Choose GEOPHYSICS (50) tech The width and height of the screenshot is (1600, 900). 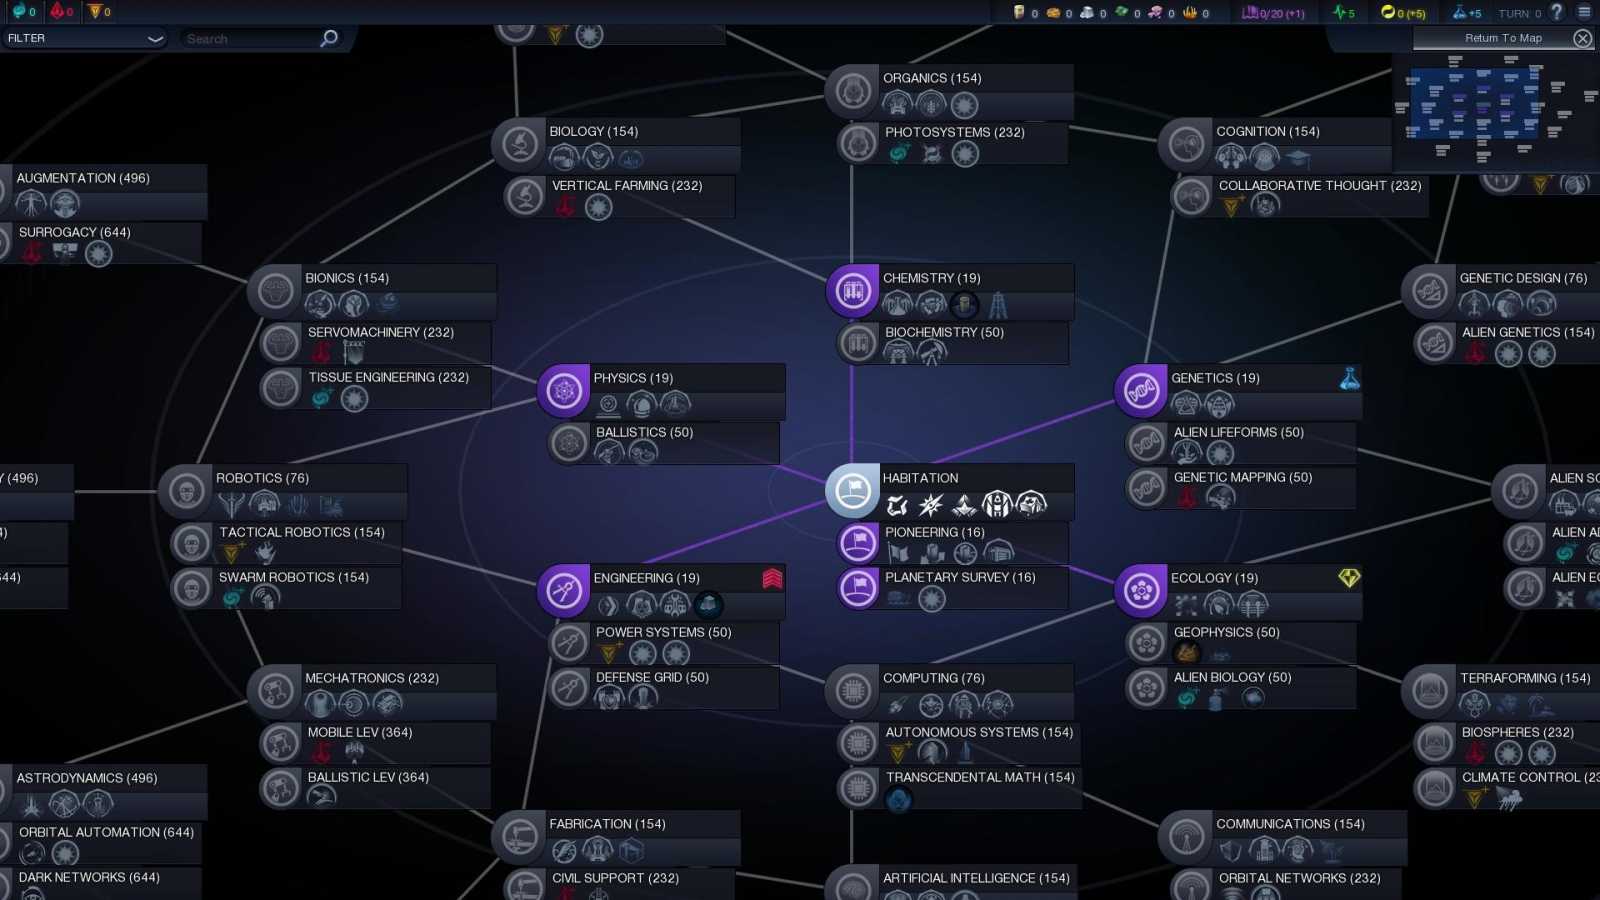click(1242, 643)
